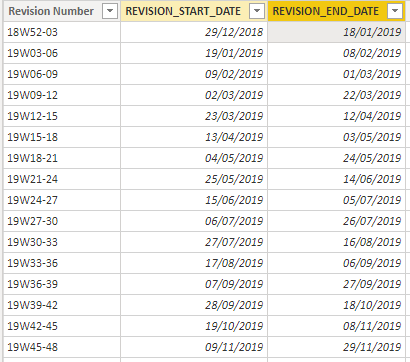Click cell 19W06-09 in Revision Number
This screenshot has height=362, width=410.
pyautogui.click(x=62, y=74)
